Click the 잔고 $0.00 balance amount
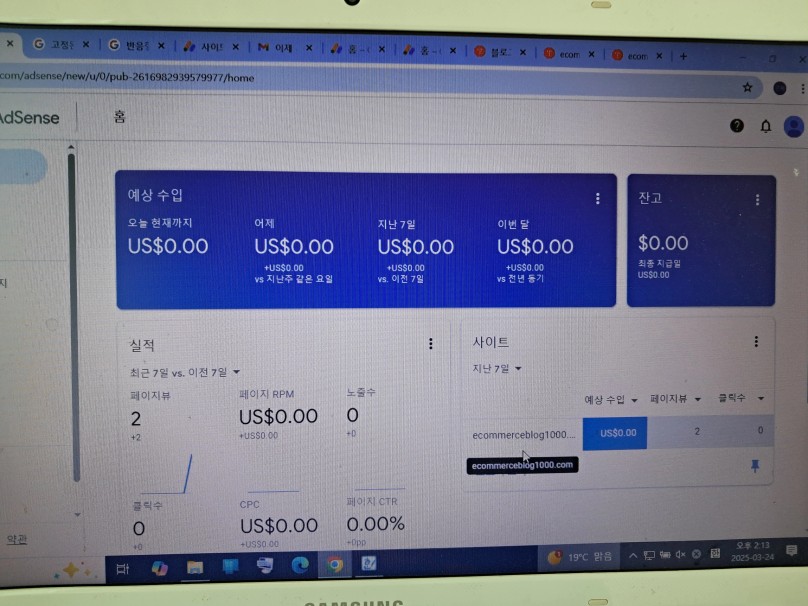The width and height of the screenshot is (808, 606). coord(663,243)
